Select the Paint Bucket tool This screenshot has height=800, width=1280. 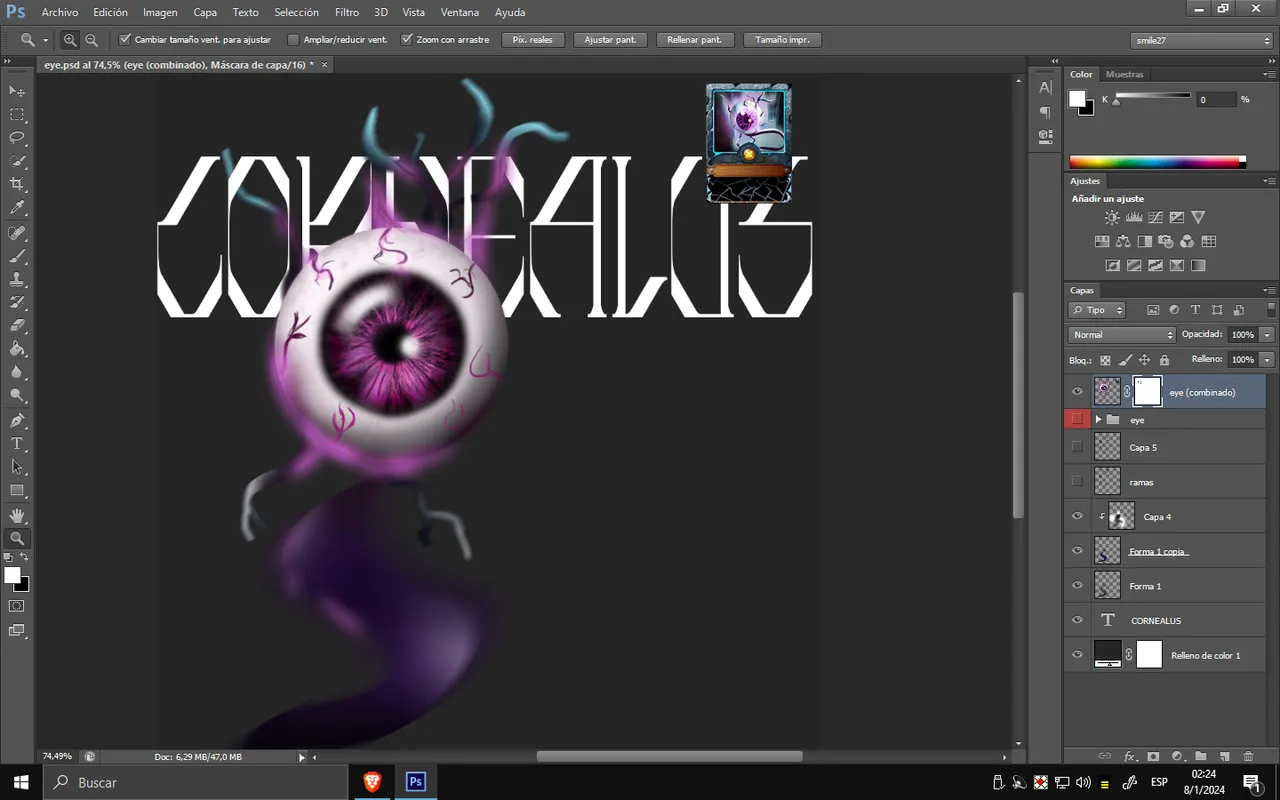click(x=17, y=349)
